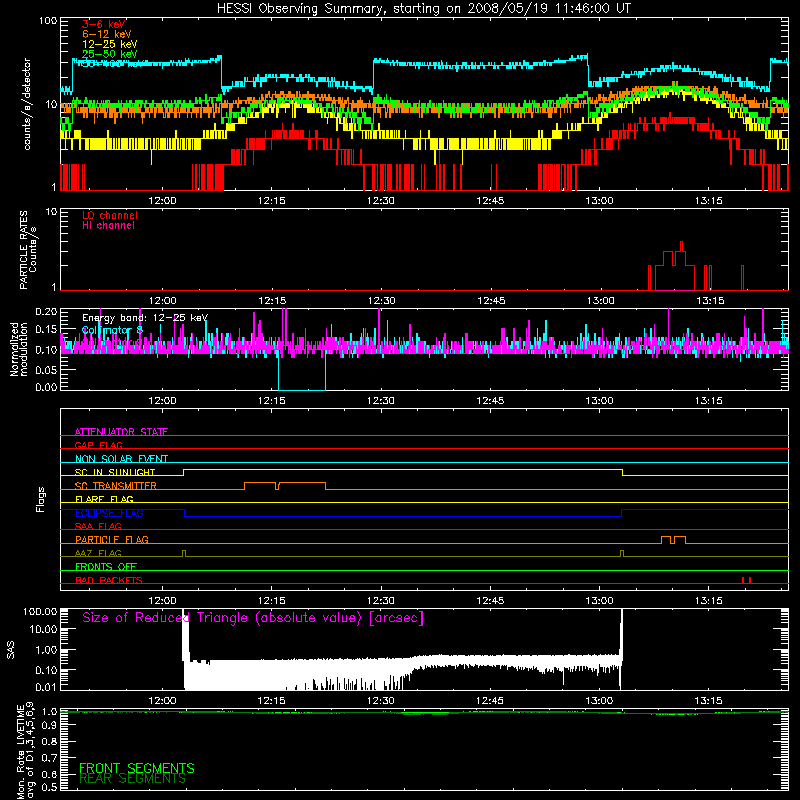Click the Flags vertical axis label
Image resolution: width=800 pixels, height=800 pixels.
pyautogui.click(x=41, y=499)
